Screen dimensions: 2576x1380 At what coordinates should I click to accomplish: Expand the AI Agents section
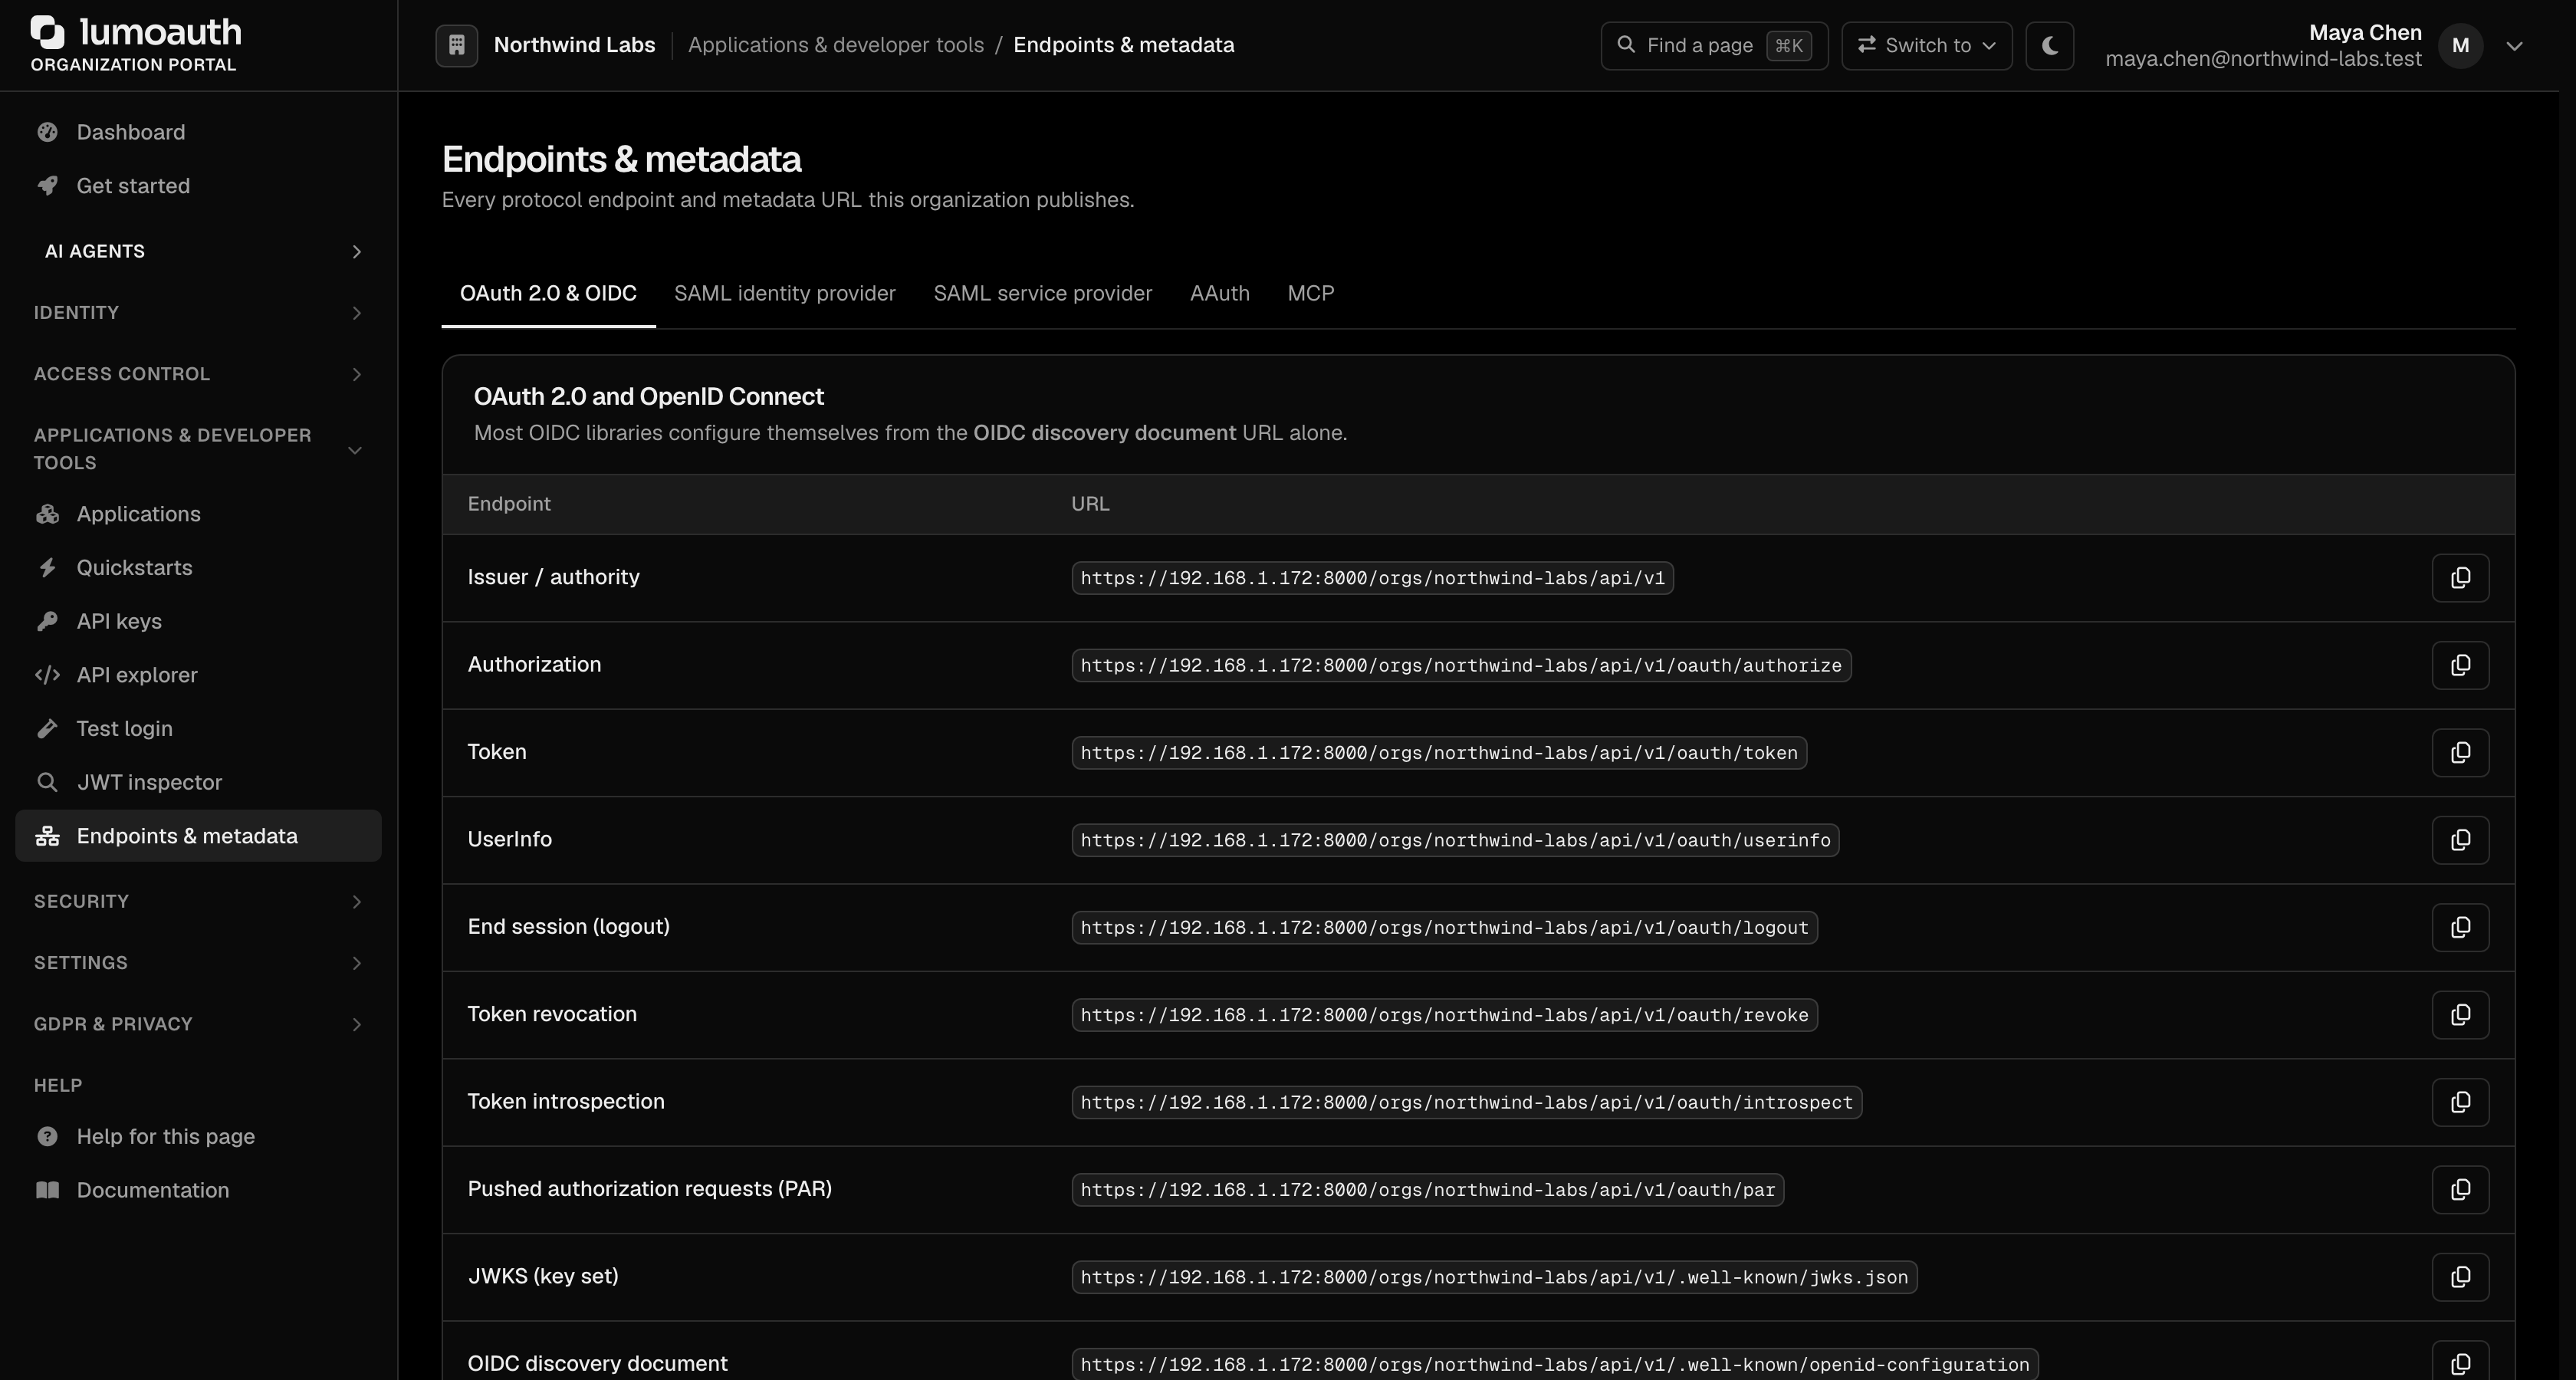click(x=198, y=251)
